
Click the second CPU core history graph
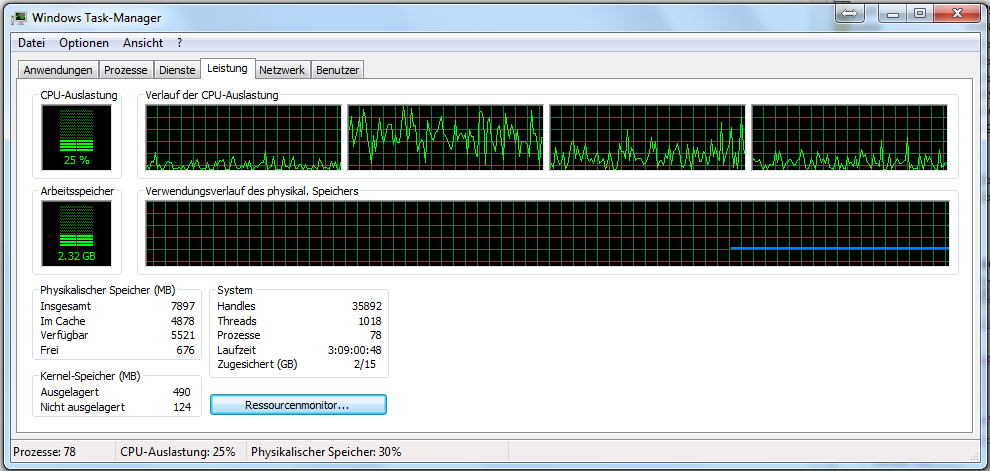pos(445,137)
